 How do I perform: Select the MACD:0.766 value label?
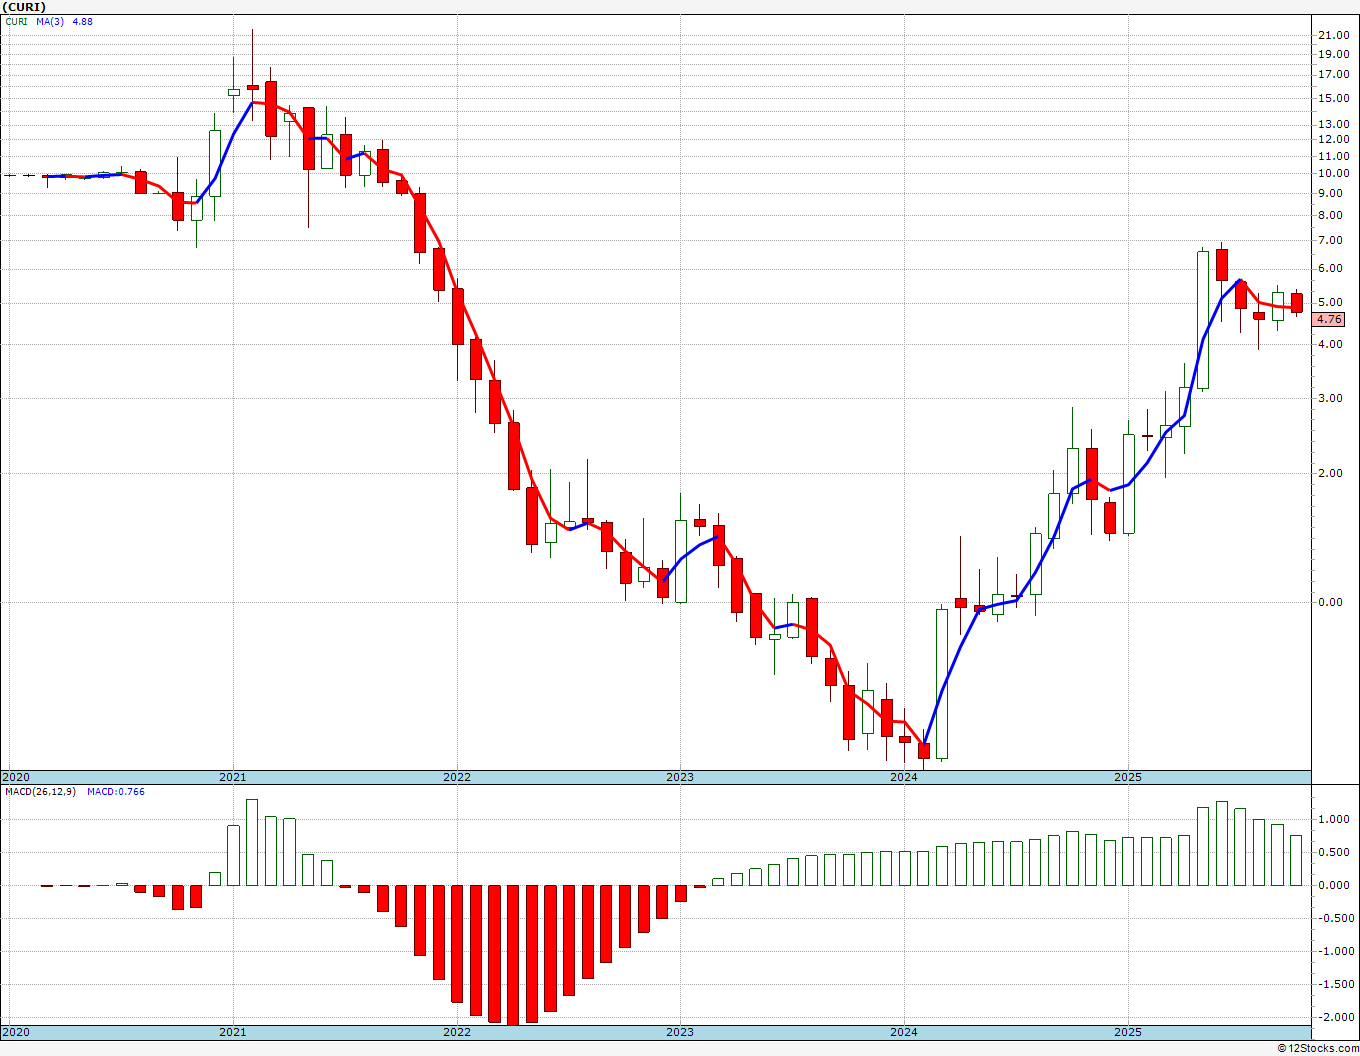coord(116,792)
